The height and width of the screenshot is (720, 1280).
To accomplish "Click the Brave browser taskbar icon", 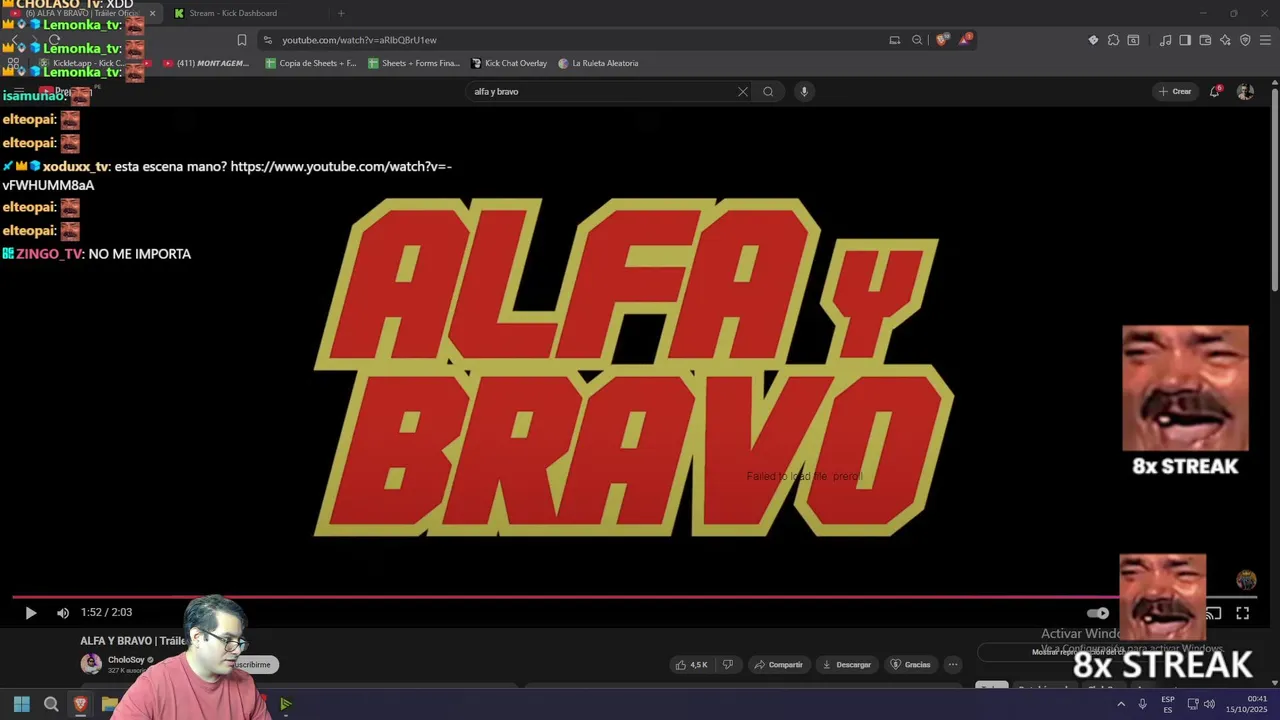I will point(80,704).
